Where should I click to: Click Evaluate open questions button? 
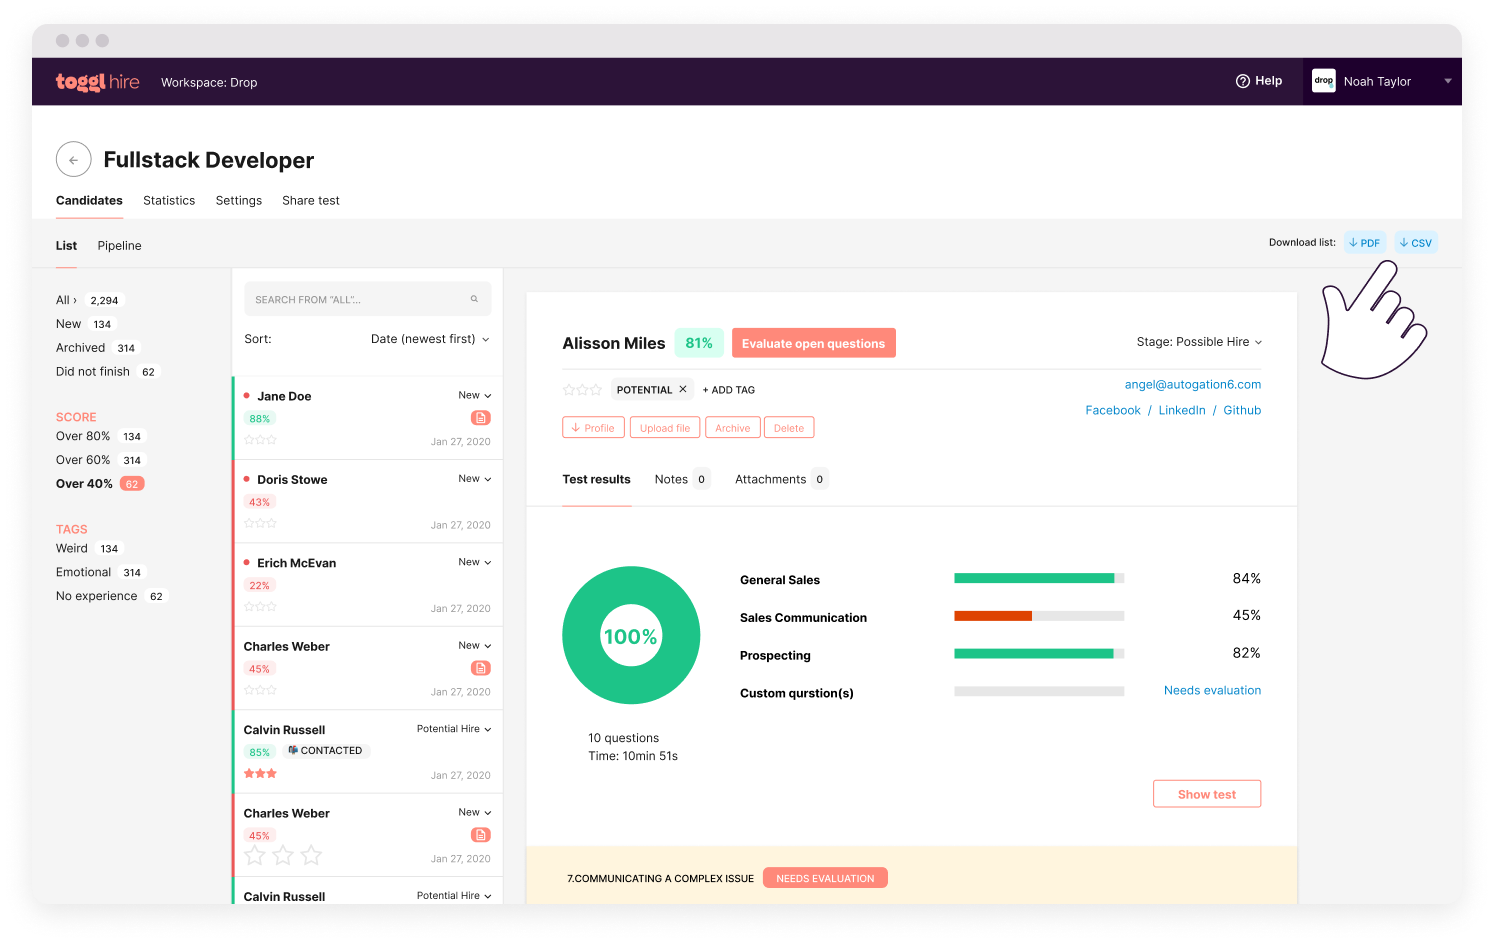(813, 343)
